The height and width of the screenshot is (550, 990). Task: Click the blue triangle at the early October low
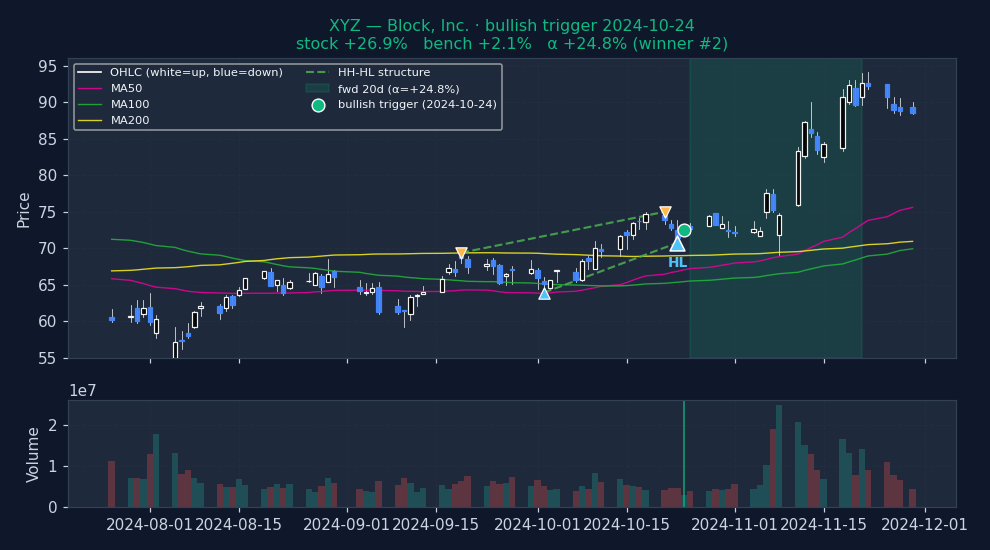click(544, 293)
